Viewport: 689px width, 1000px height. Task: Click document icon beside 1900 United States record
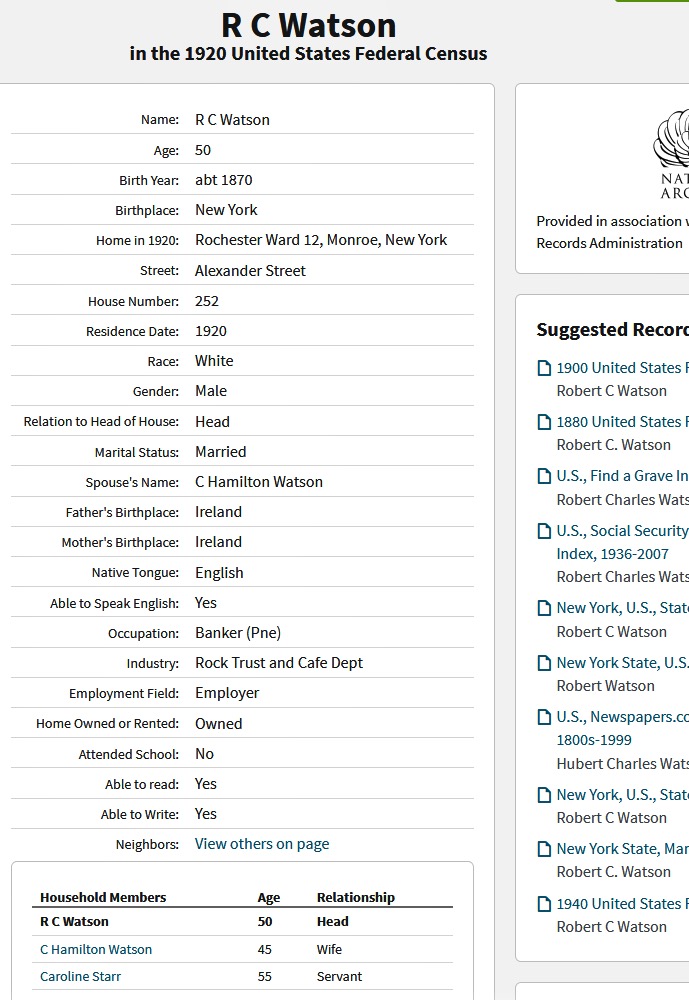tap(544, 368)
